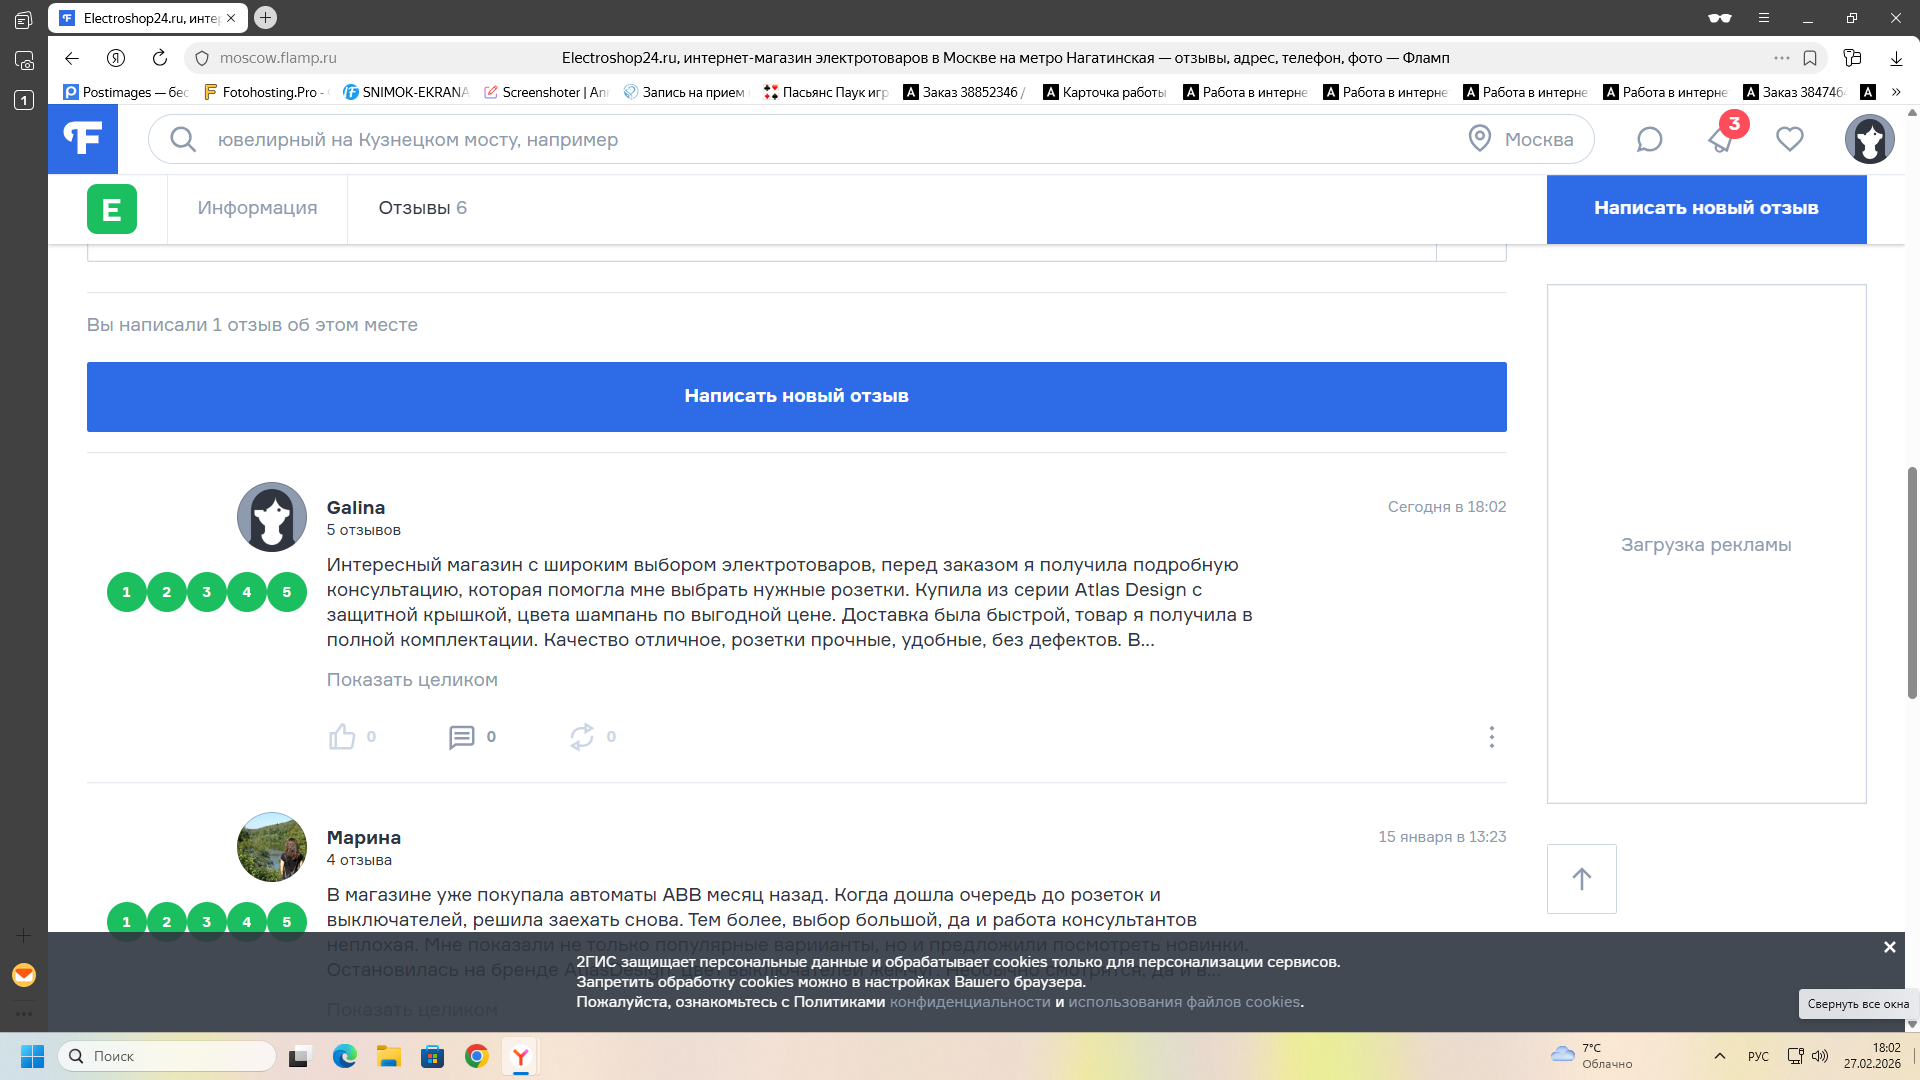Expand Galina's review with Показать целиком
This screenshot has height=1080, width=1920.
[x=412, y=680]
